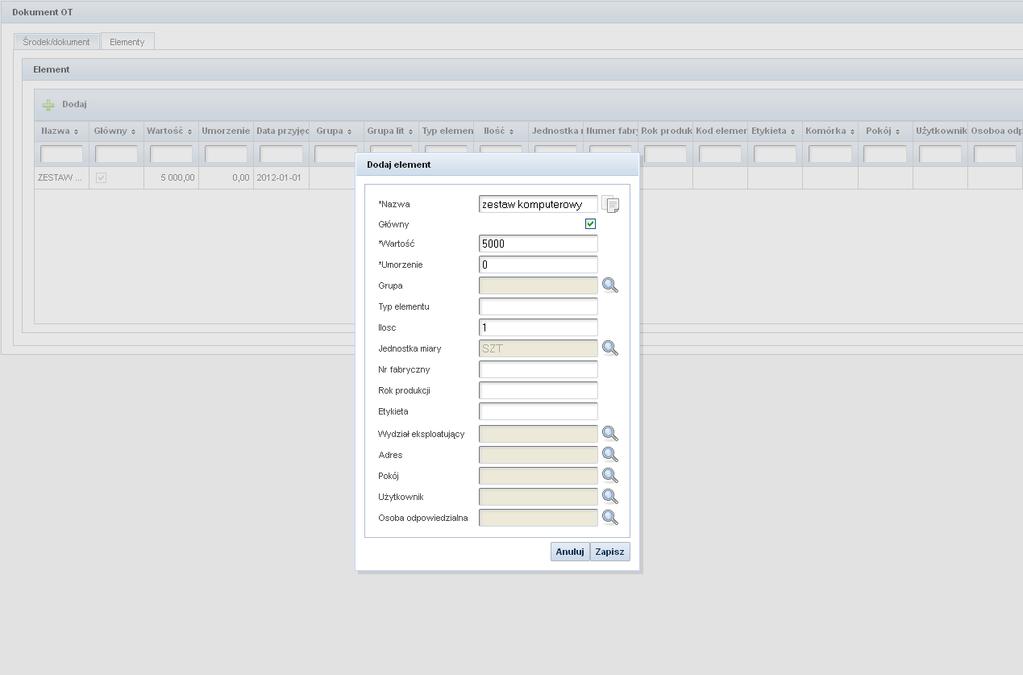The image size is (1023, 675).
Task: Click the Etykieta input field in dialog
Action: coord(538,411)
